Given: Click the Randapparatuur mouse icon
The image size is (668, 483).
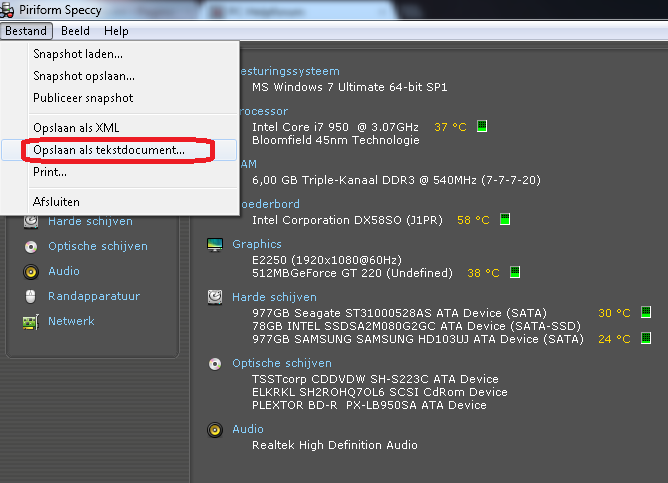Looking at the screenshot, I should tap(31, 296).
